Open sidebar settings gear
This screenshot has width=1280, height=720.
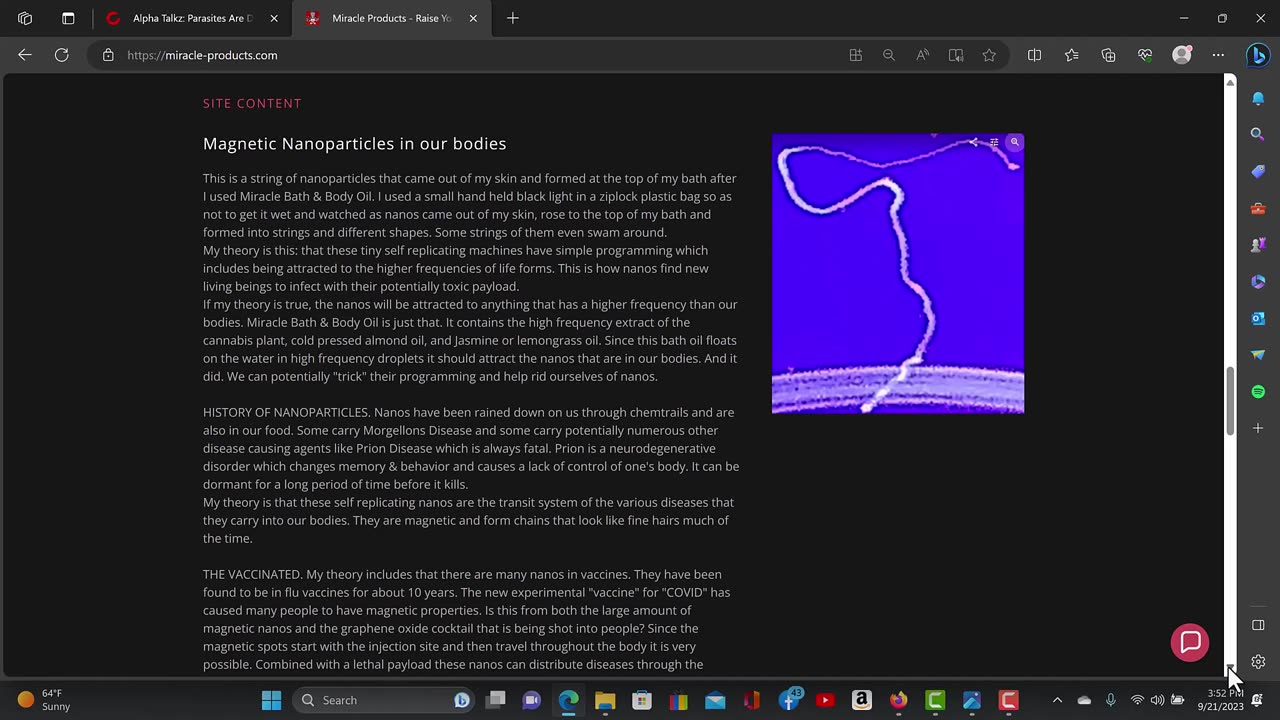(1258, 662)
